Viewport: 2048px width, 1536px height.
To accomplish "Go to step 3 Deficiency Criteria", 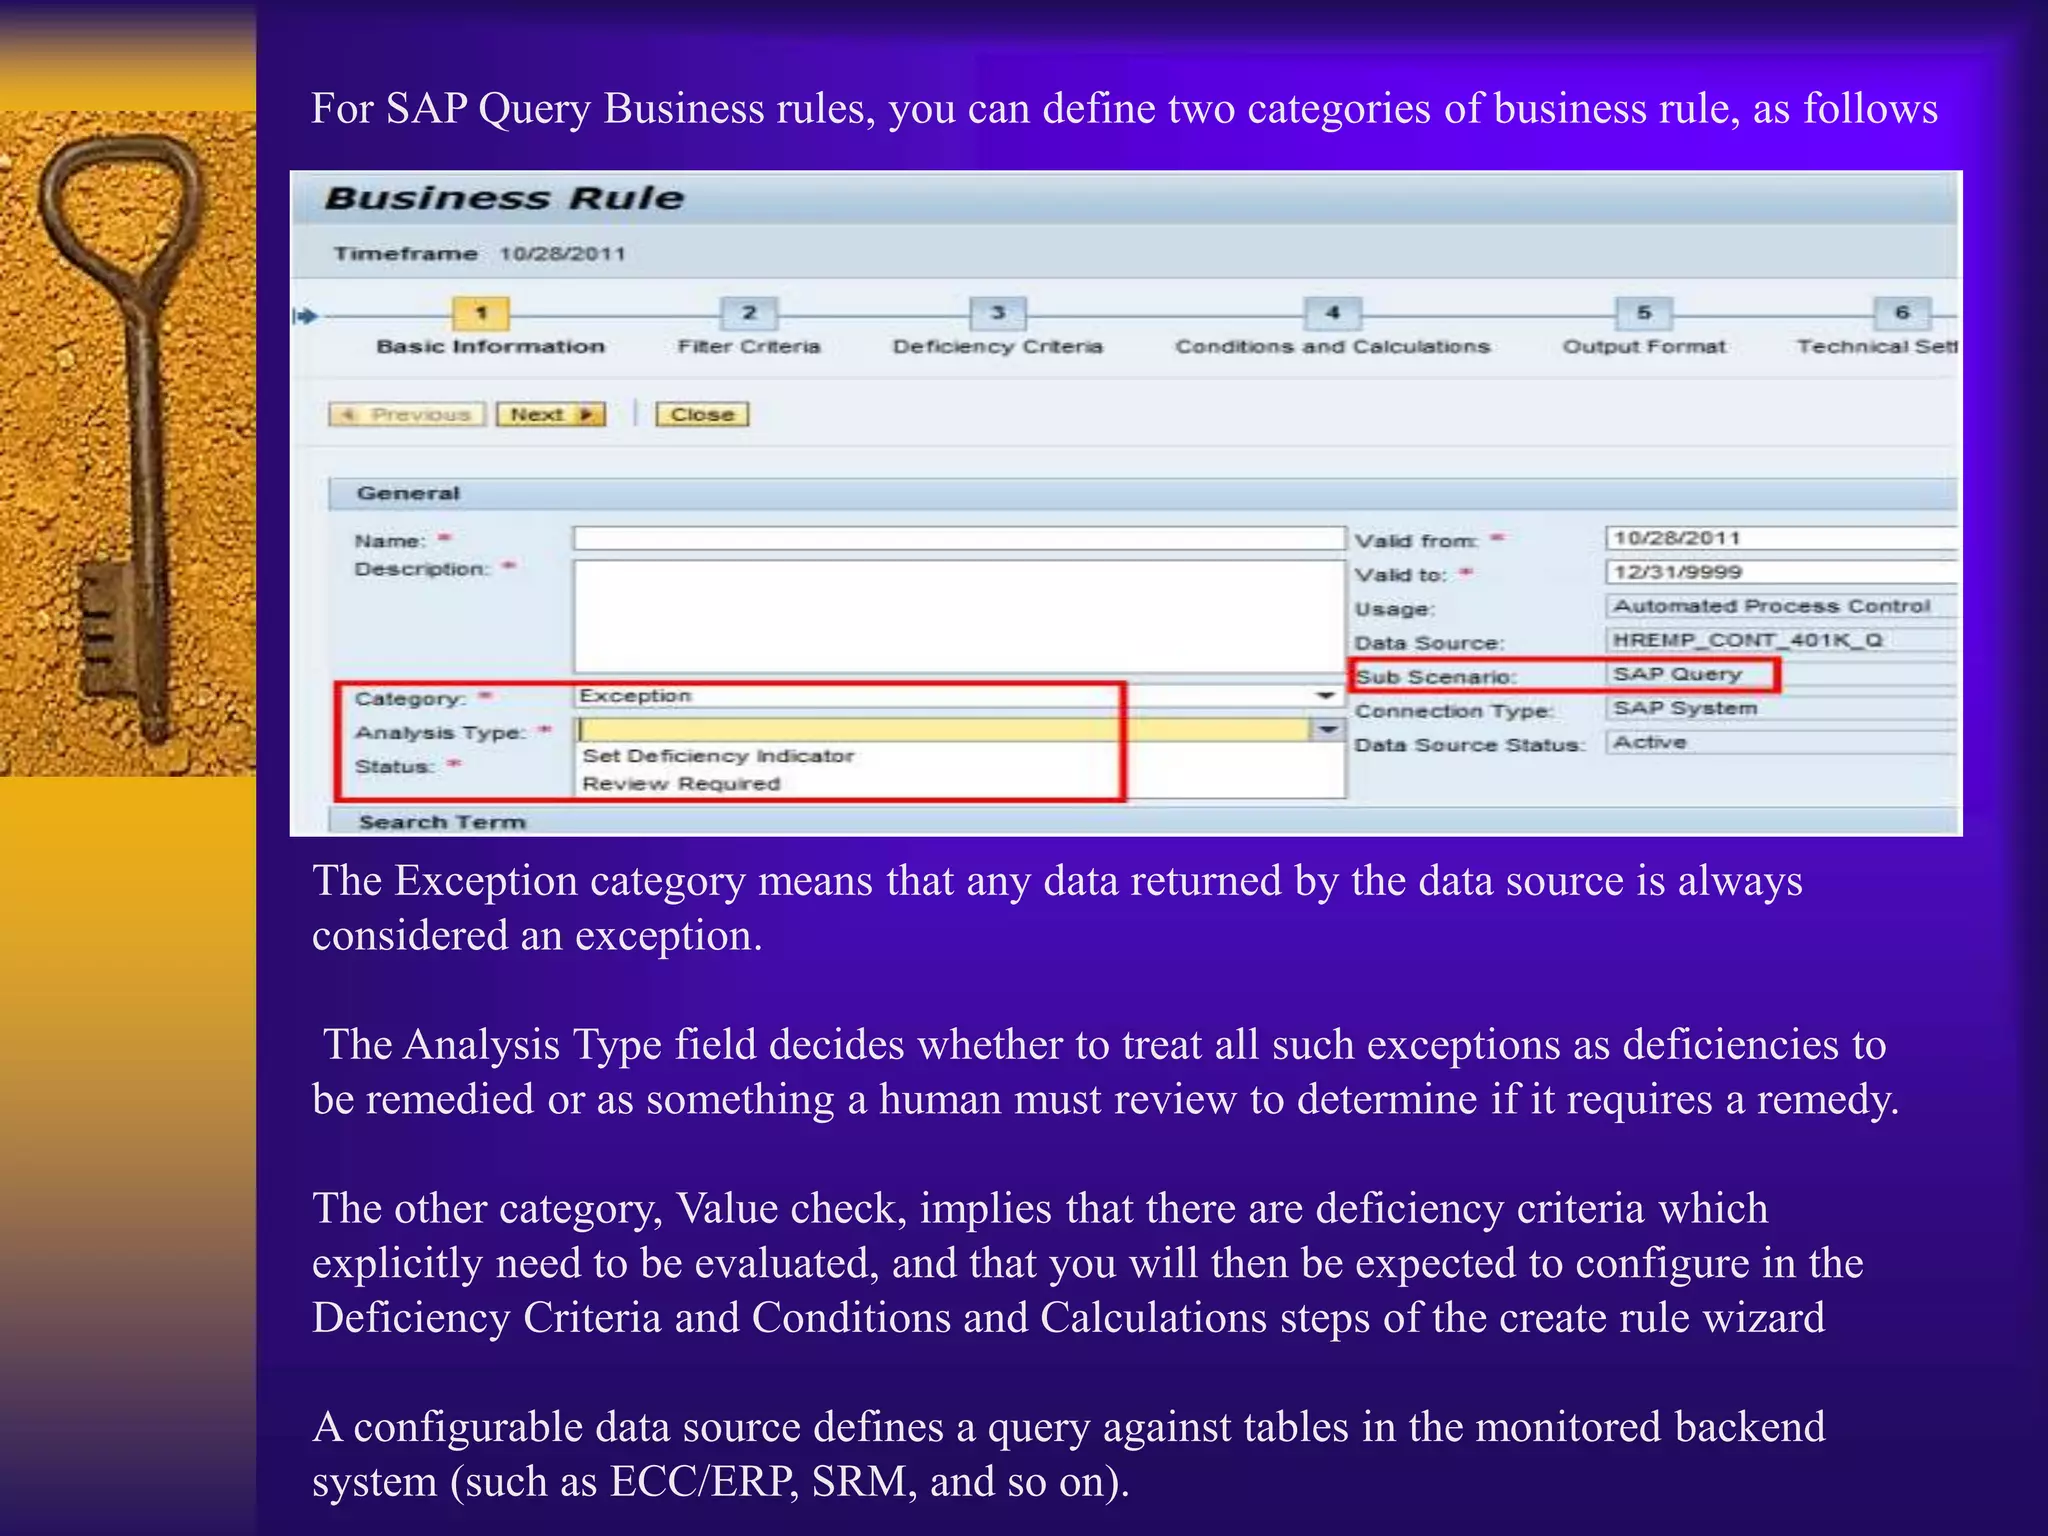I will pos(997,314).
